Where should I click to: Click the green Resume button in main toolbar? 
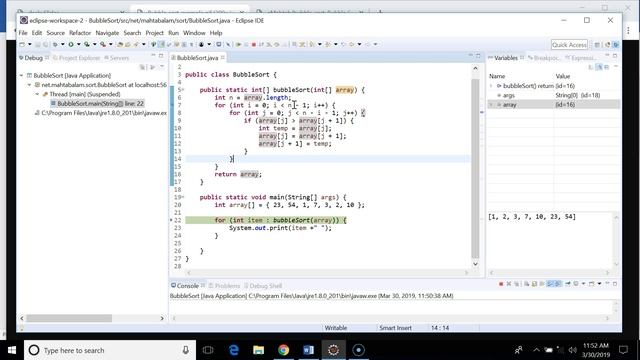pyautogui.click(x=238, y=44)
